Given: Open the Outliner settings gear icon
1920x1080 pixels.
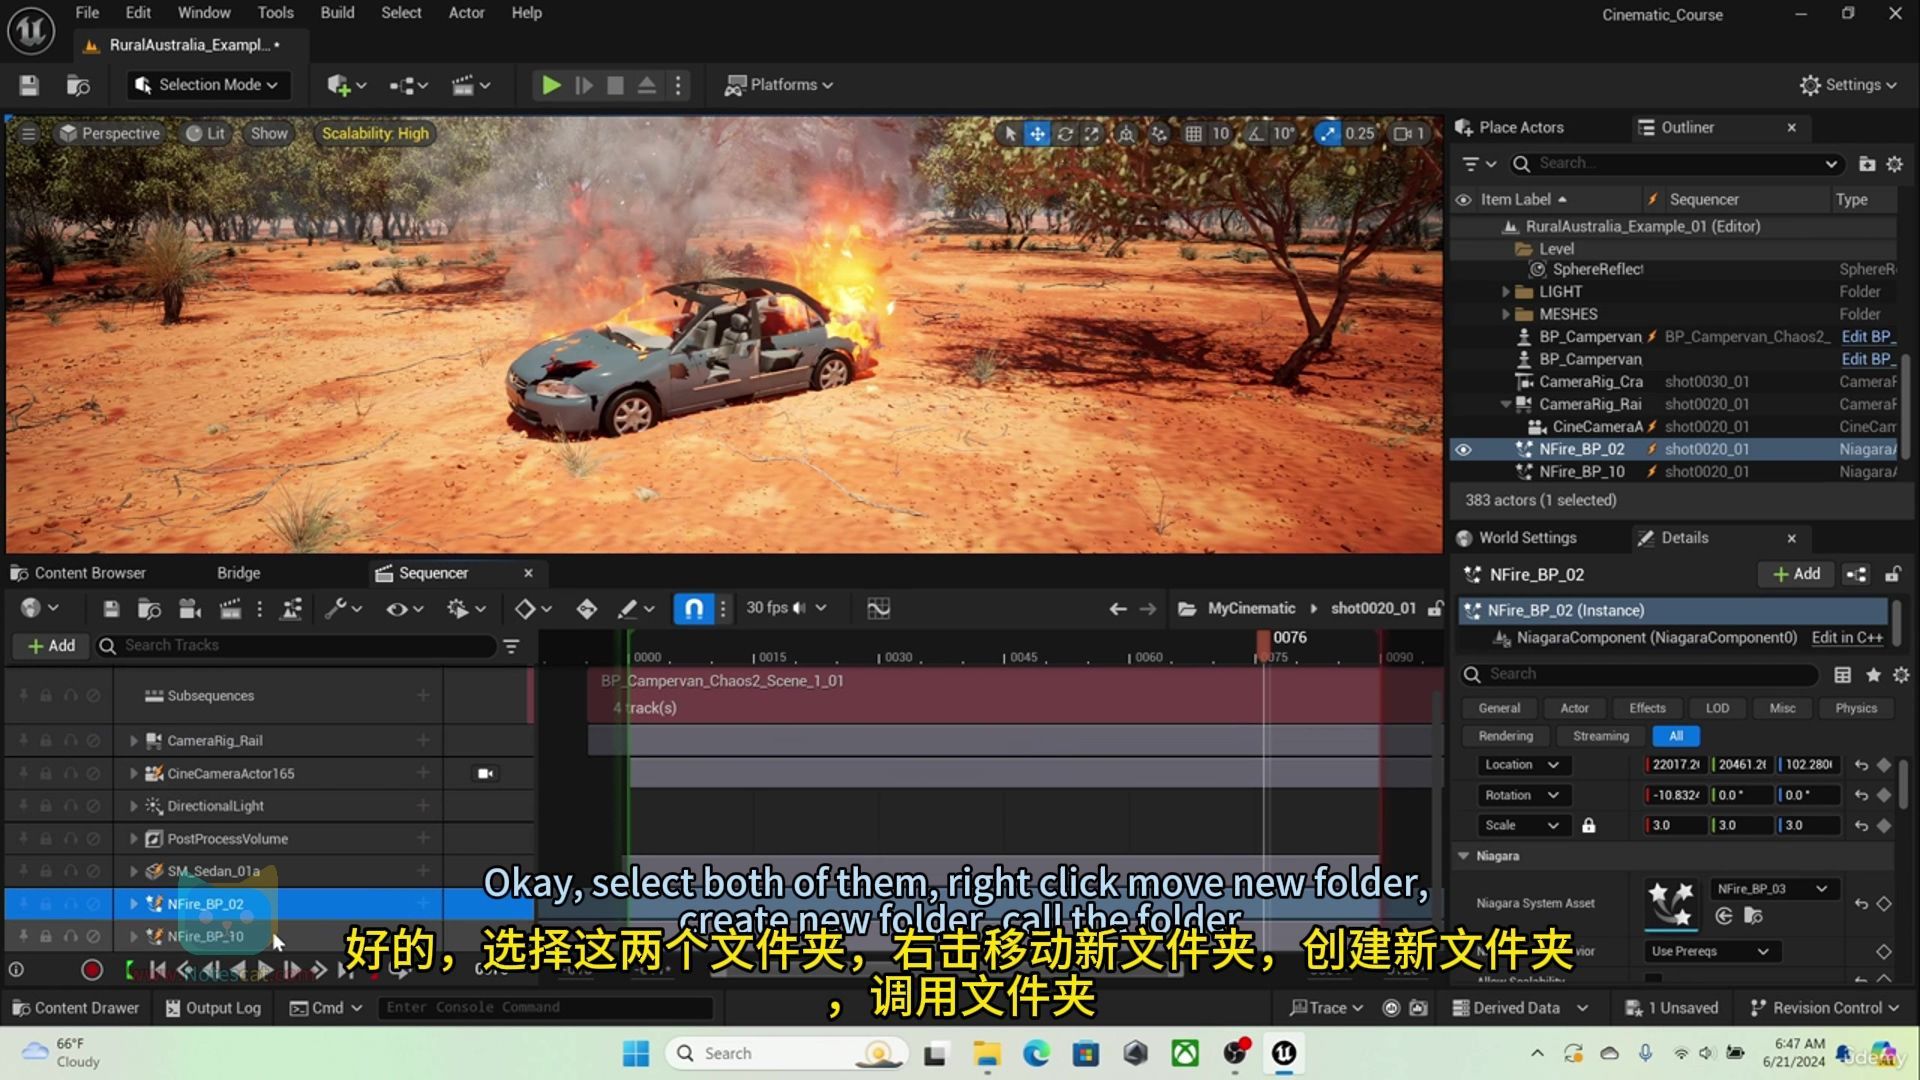Looking at the screenshot, I should coord(1894,164).
